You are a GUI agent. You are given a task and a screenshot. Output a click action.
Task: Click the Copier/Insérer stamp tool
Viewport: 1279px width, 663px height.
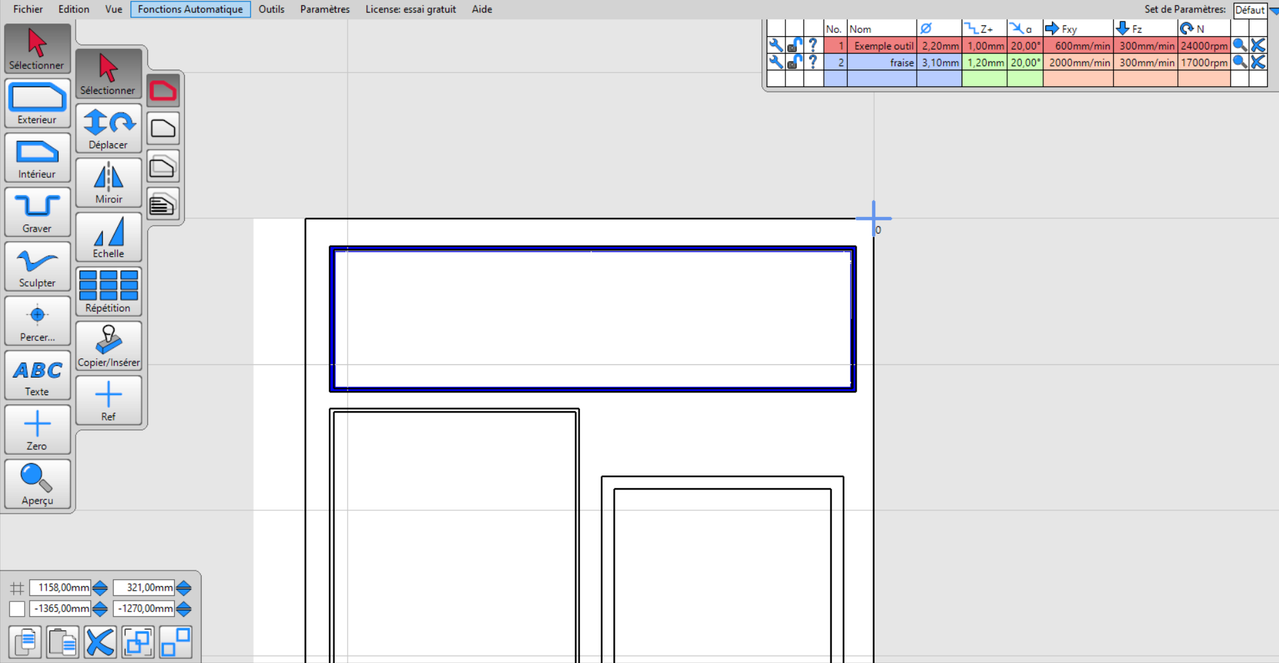pyautogui.click(x=108, y=347)
